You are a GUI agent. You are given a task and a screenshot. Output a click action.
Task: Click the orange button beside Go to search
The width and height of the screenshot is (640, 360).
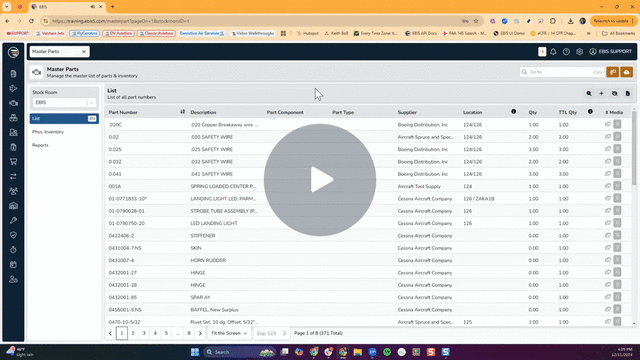pos(613,72)
